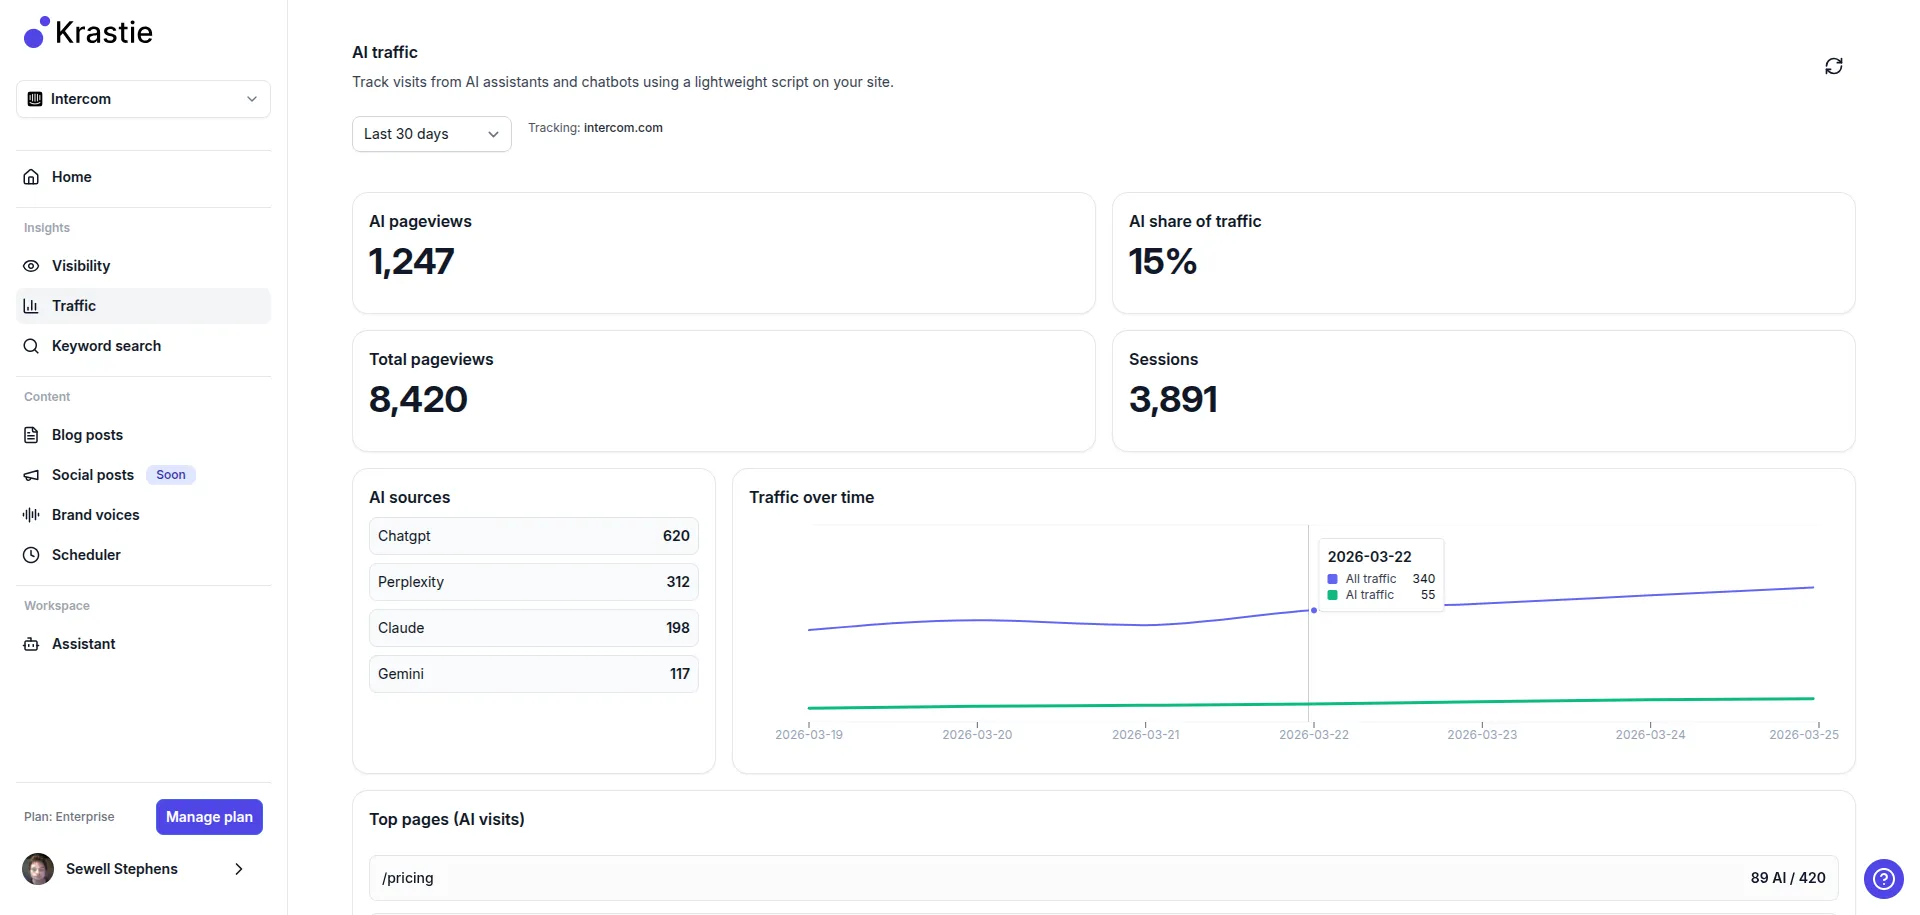Viewport: 1920px width, 915px height.
Task: Click the Plan: Enterprise label
Action: [69, 817]
